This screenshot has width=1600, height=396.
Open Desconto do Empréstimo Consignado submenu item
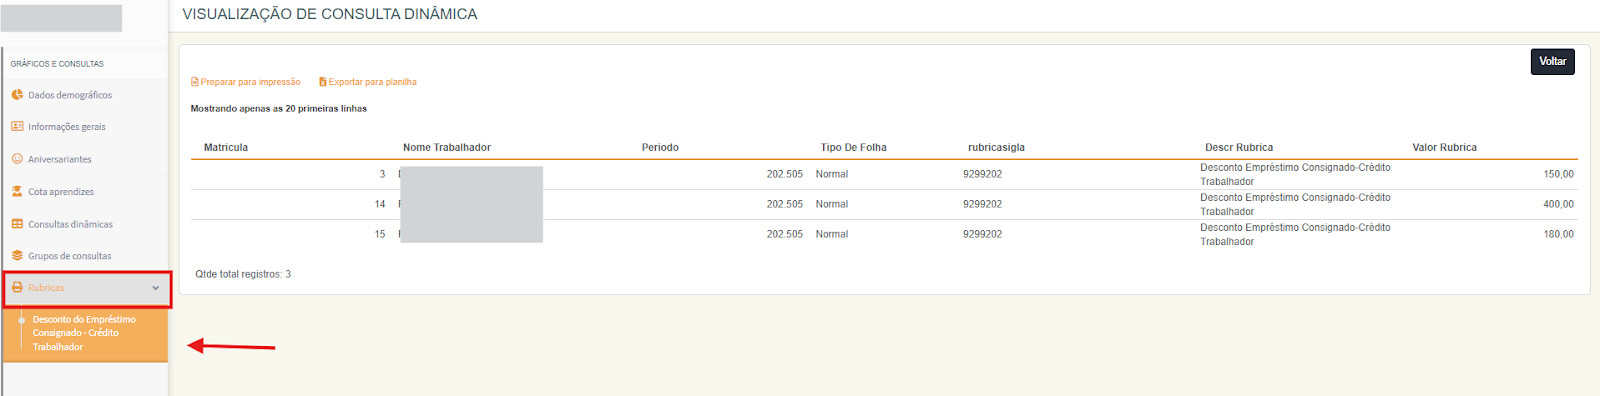[85, 334]
